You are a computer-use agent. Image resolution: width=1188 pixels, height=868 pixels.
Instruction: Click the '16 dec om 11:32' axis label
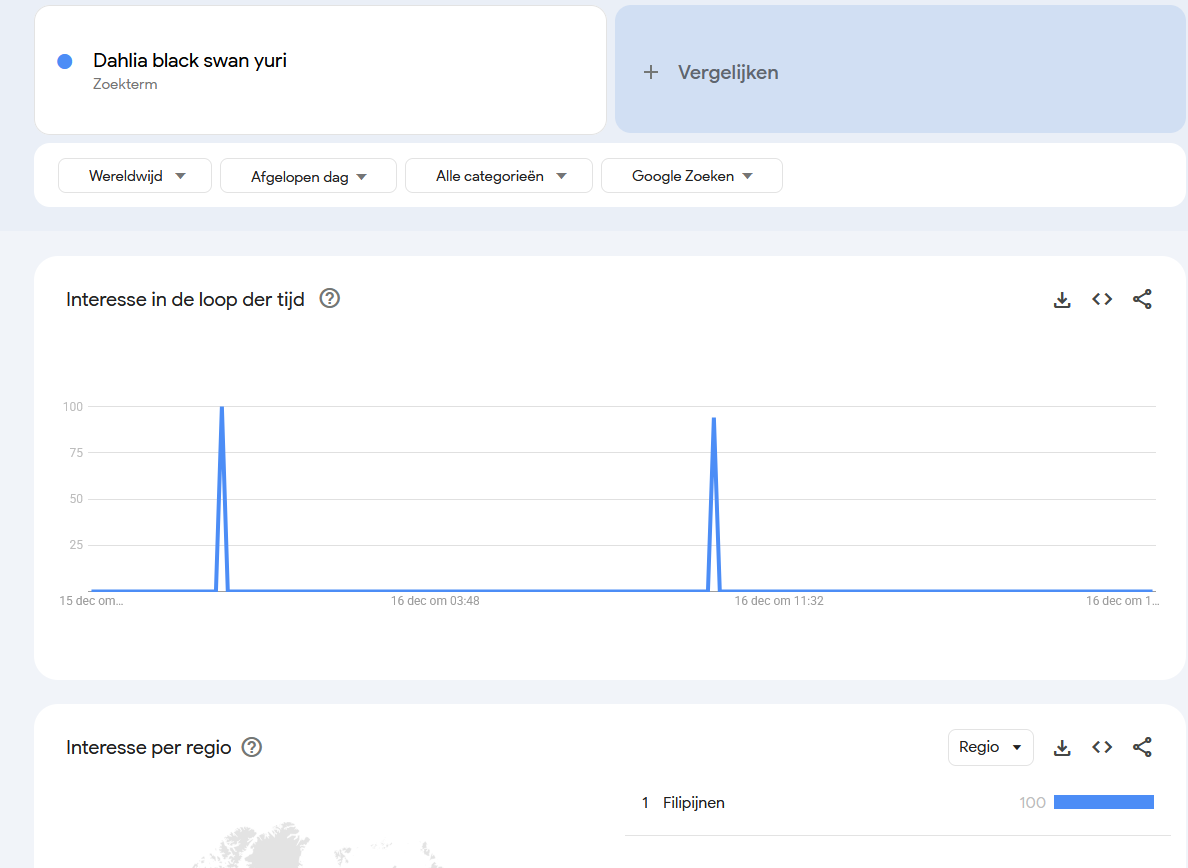tap(779, 601)
